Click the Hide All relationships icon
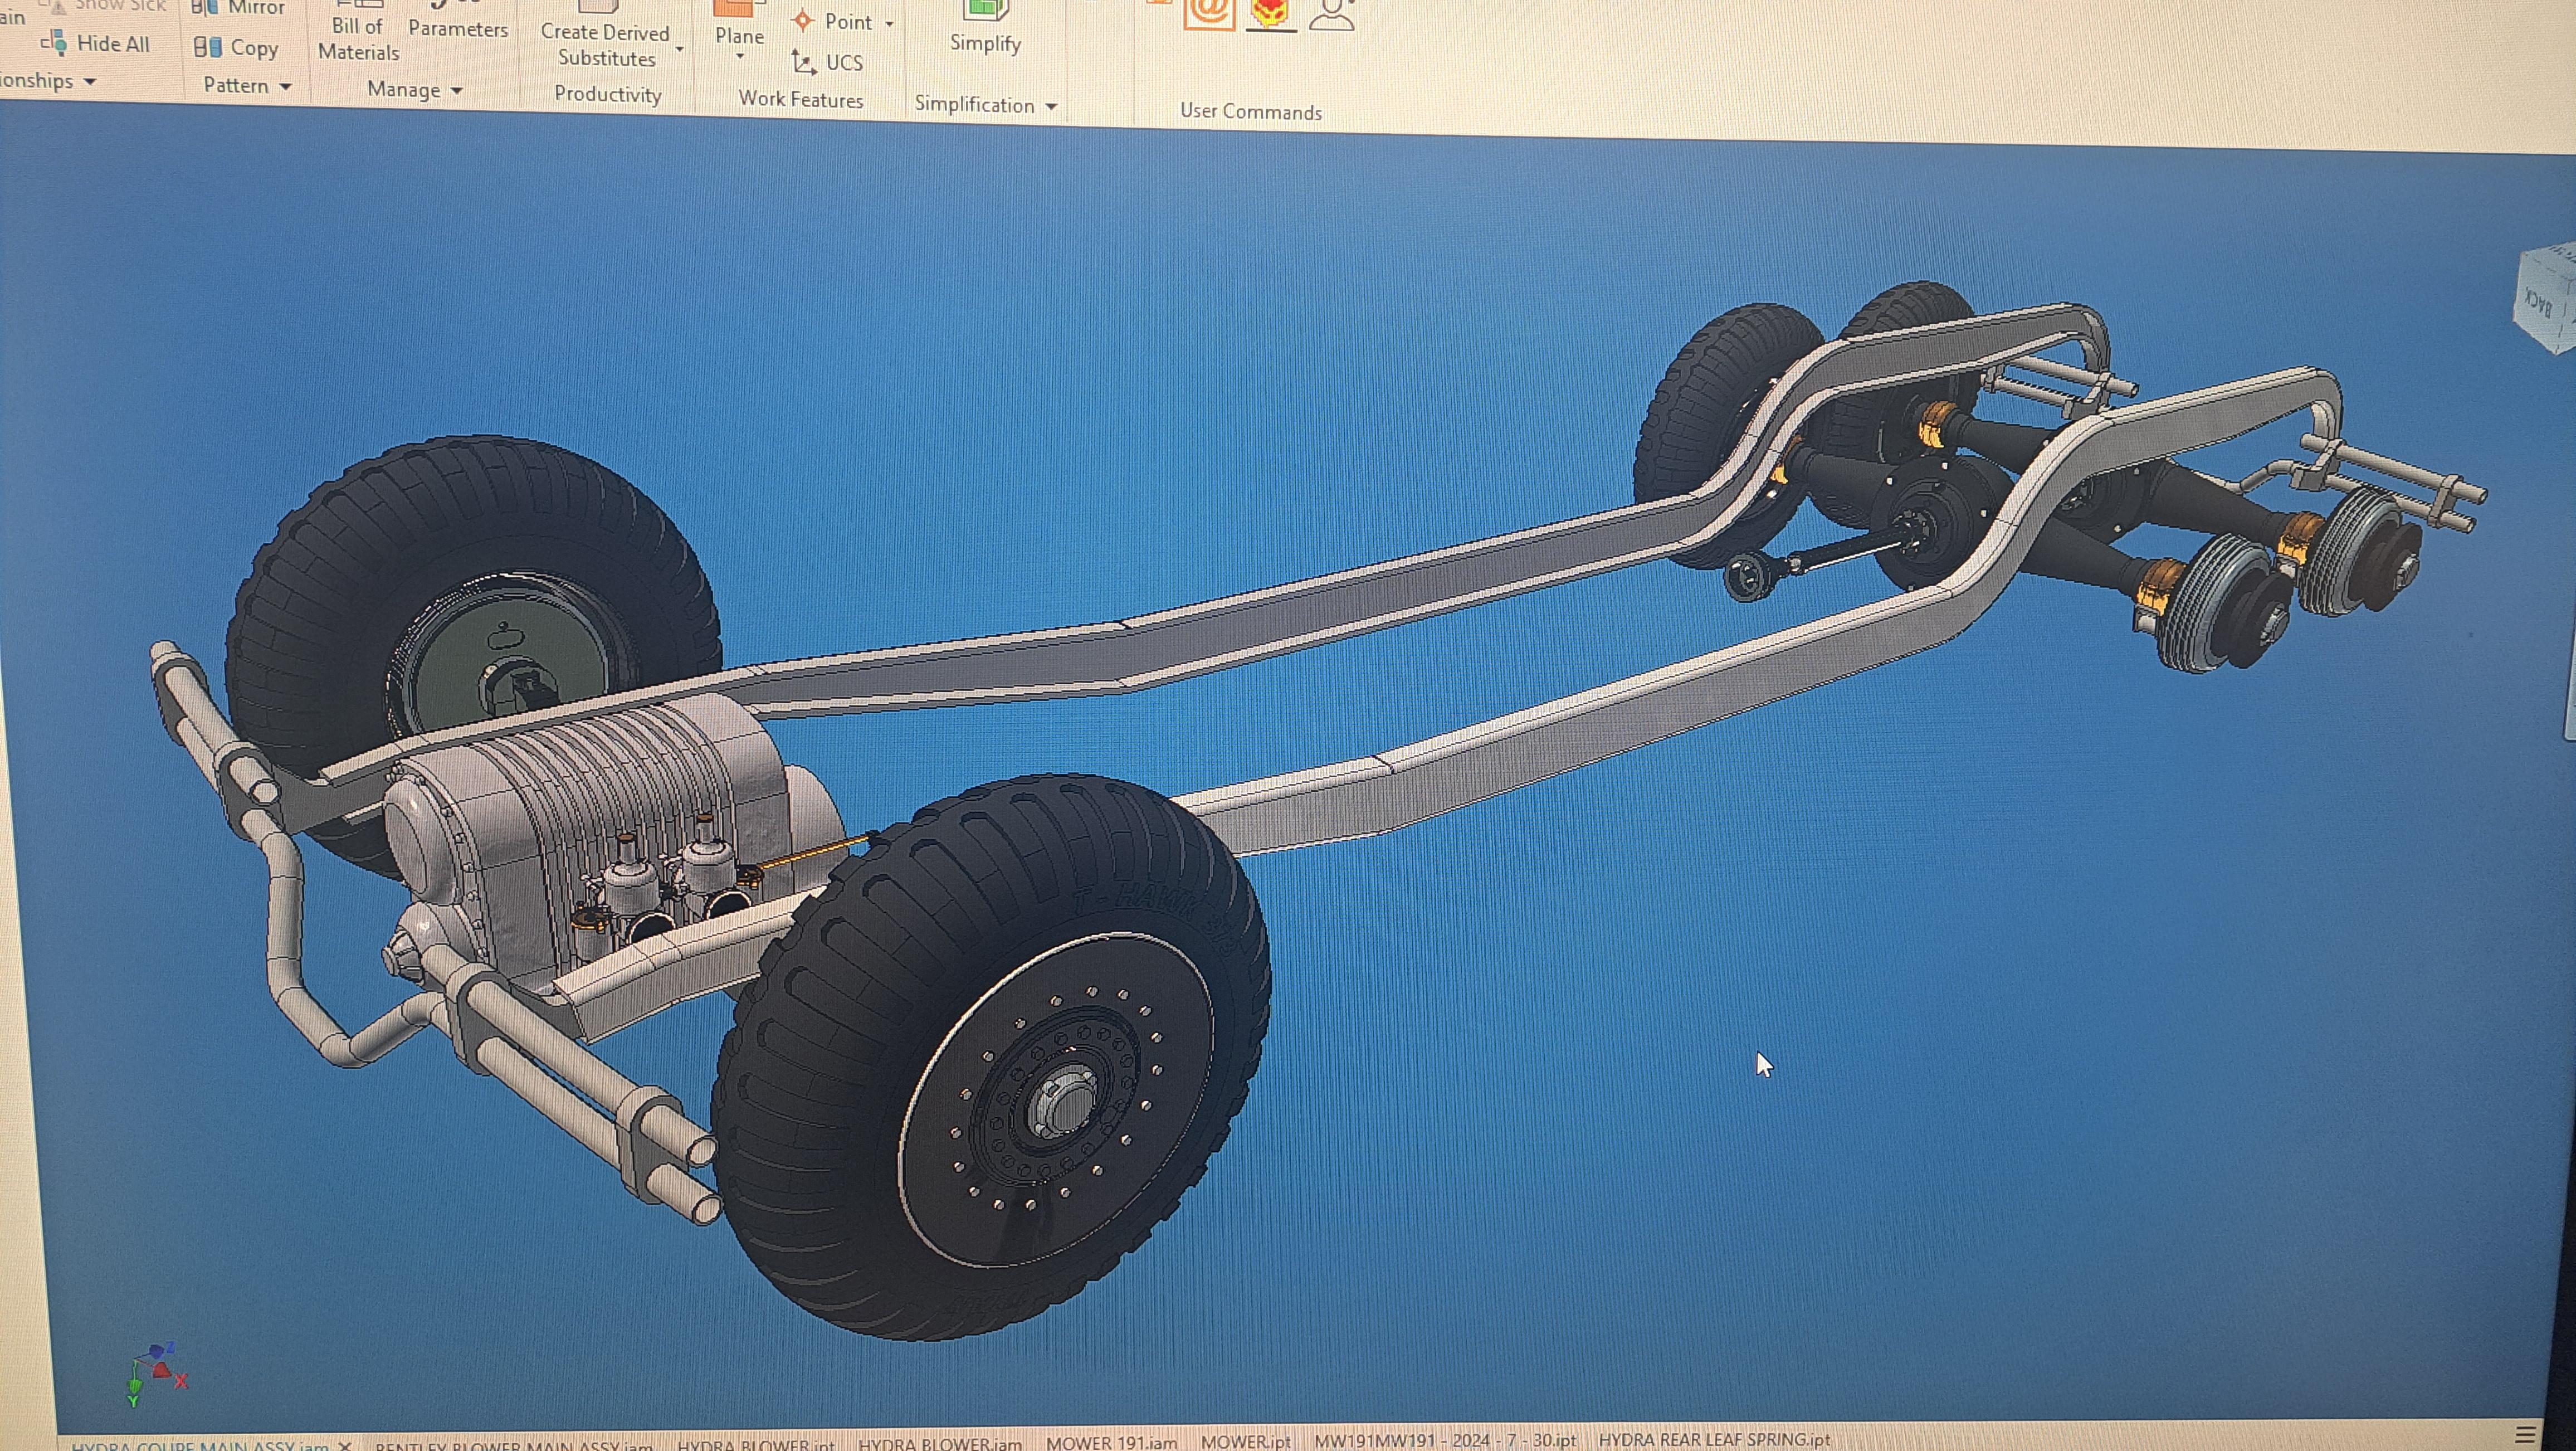The height and width of the screenshot is (1451, 2576). point(54,42)
